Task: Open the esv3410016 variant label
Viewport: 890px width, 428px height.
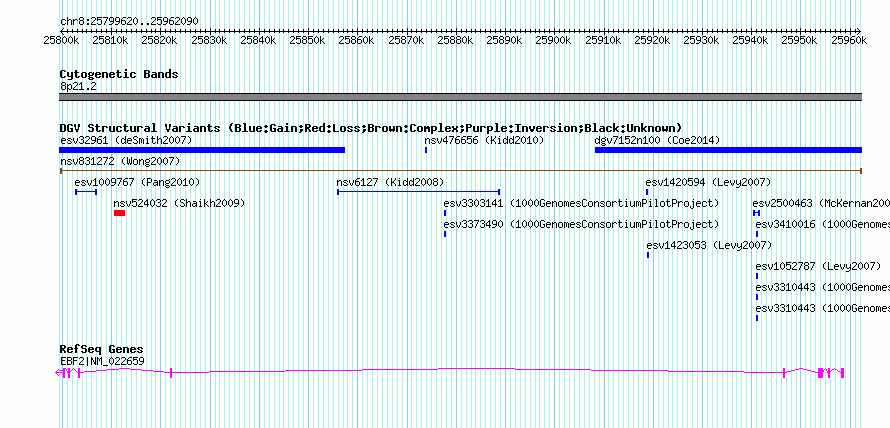Action: [822, 225]
